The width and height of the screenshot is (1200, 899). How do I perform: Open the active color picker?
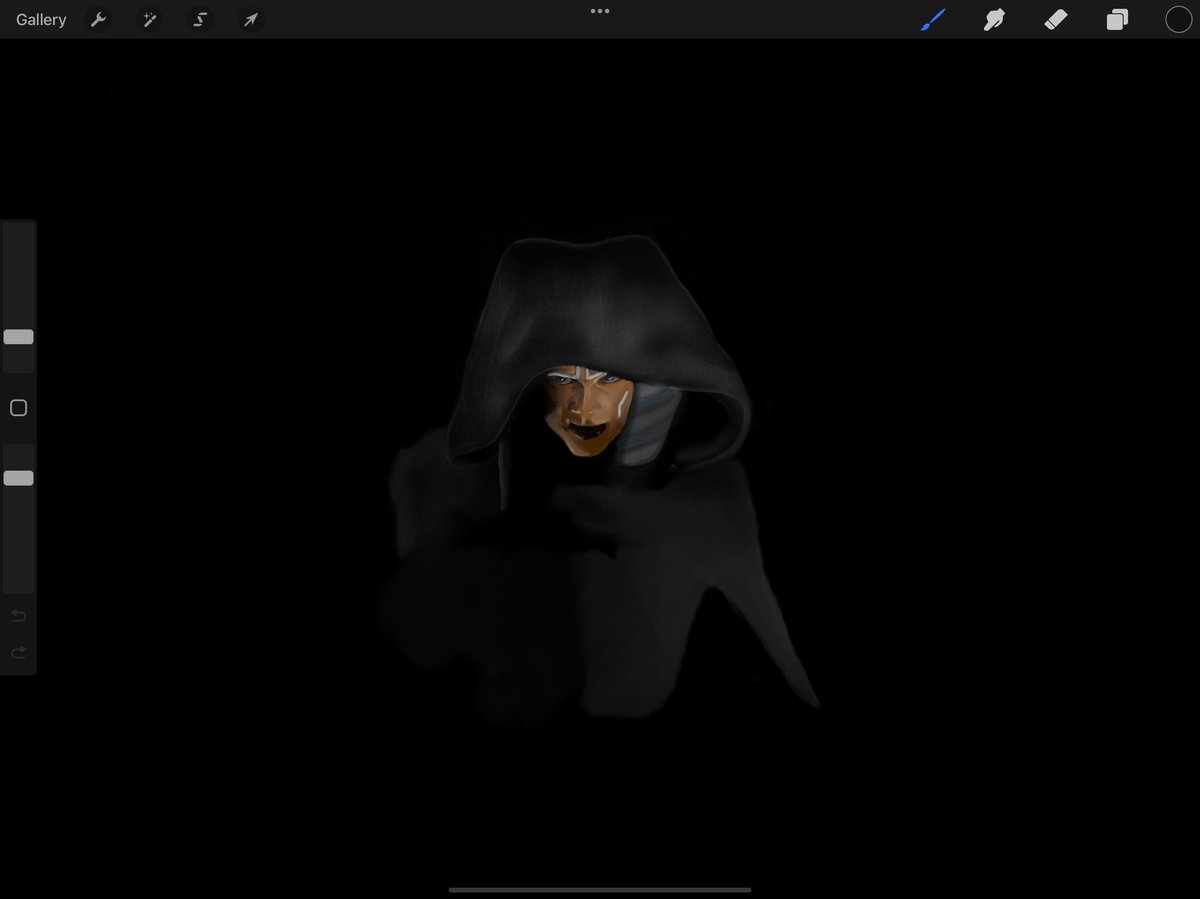[1178, 19]
